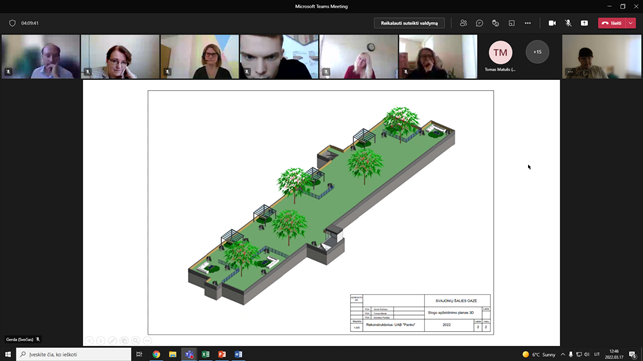
Task: Toggle the taskbar microphone tray icon
Action: (x=570, y=354)
